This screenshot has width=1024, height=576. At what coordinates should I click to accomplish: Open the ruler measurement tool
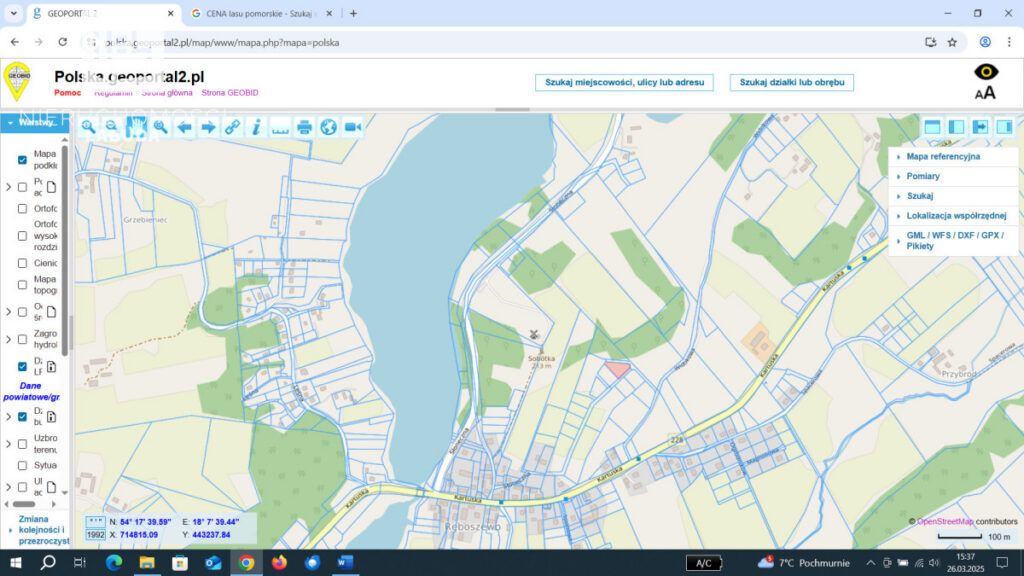(280, 127)
